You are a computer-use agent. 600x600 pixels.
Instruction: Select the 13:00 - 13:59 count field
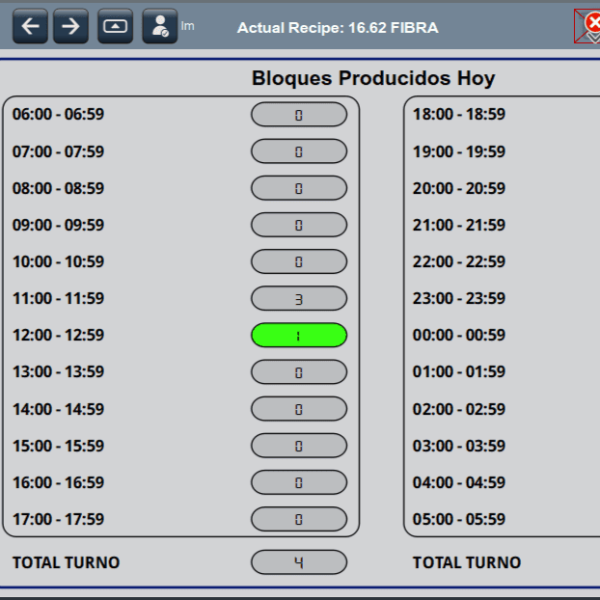[x=299, y=372]
